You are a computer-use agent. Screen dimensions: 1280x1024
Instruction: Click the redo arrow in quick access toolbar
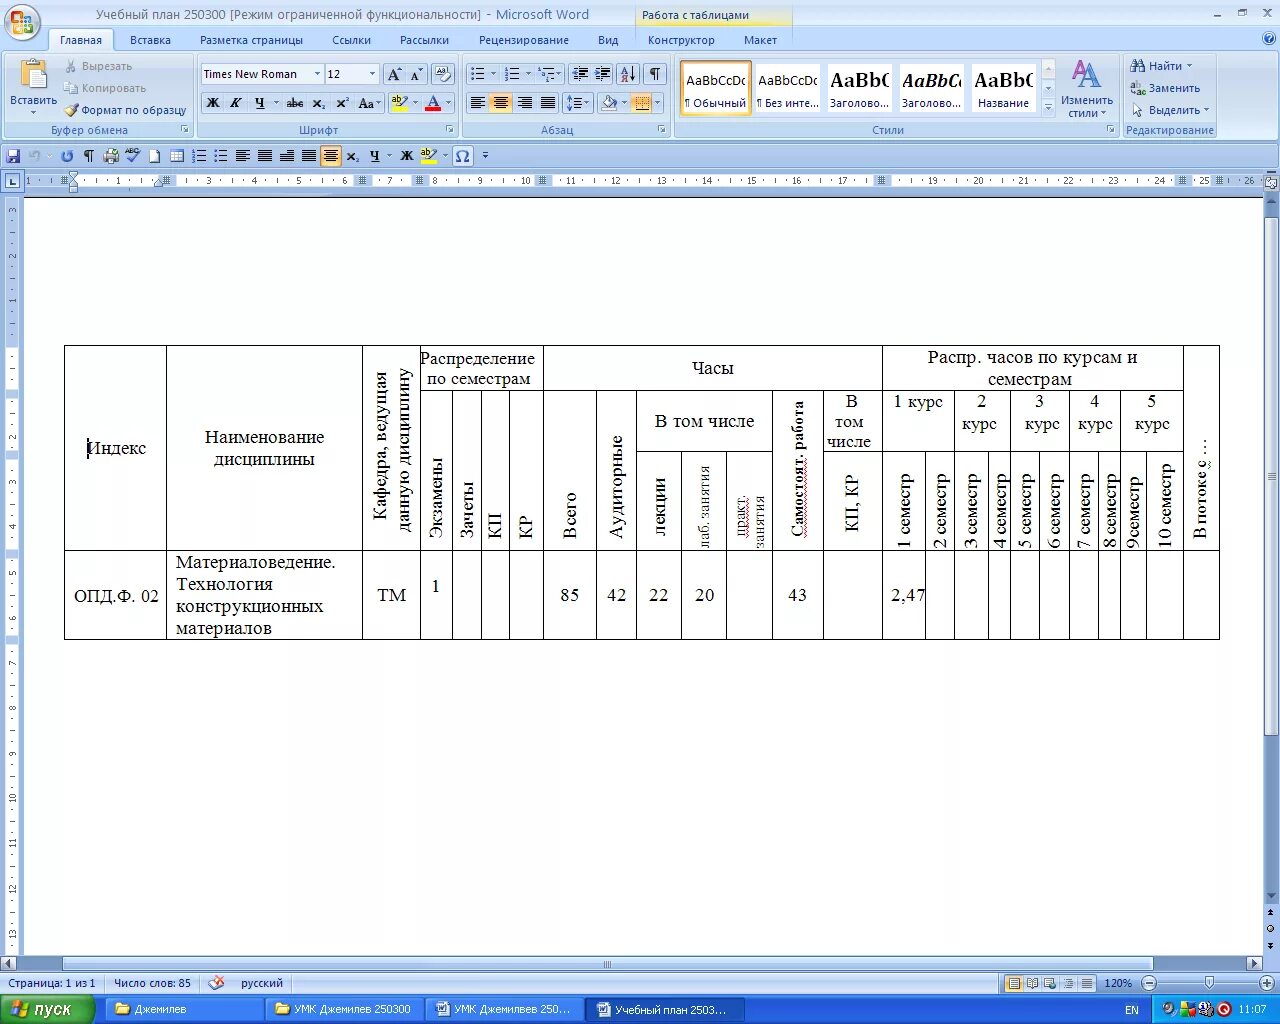(x=67, y=156)
